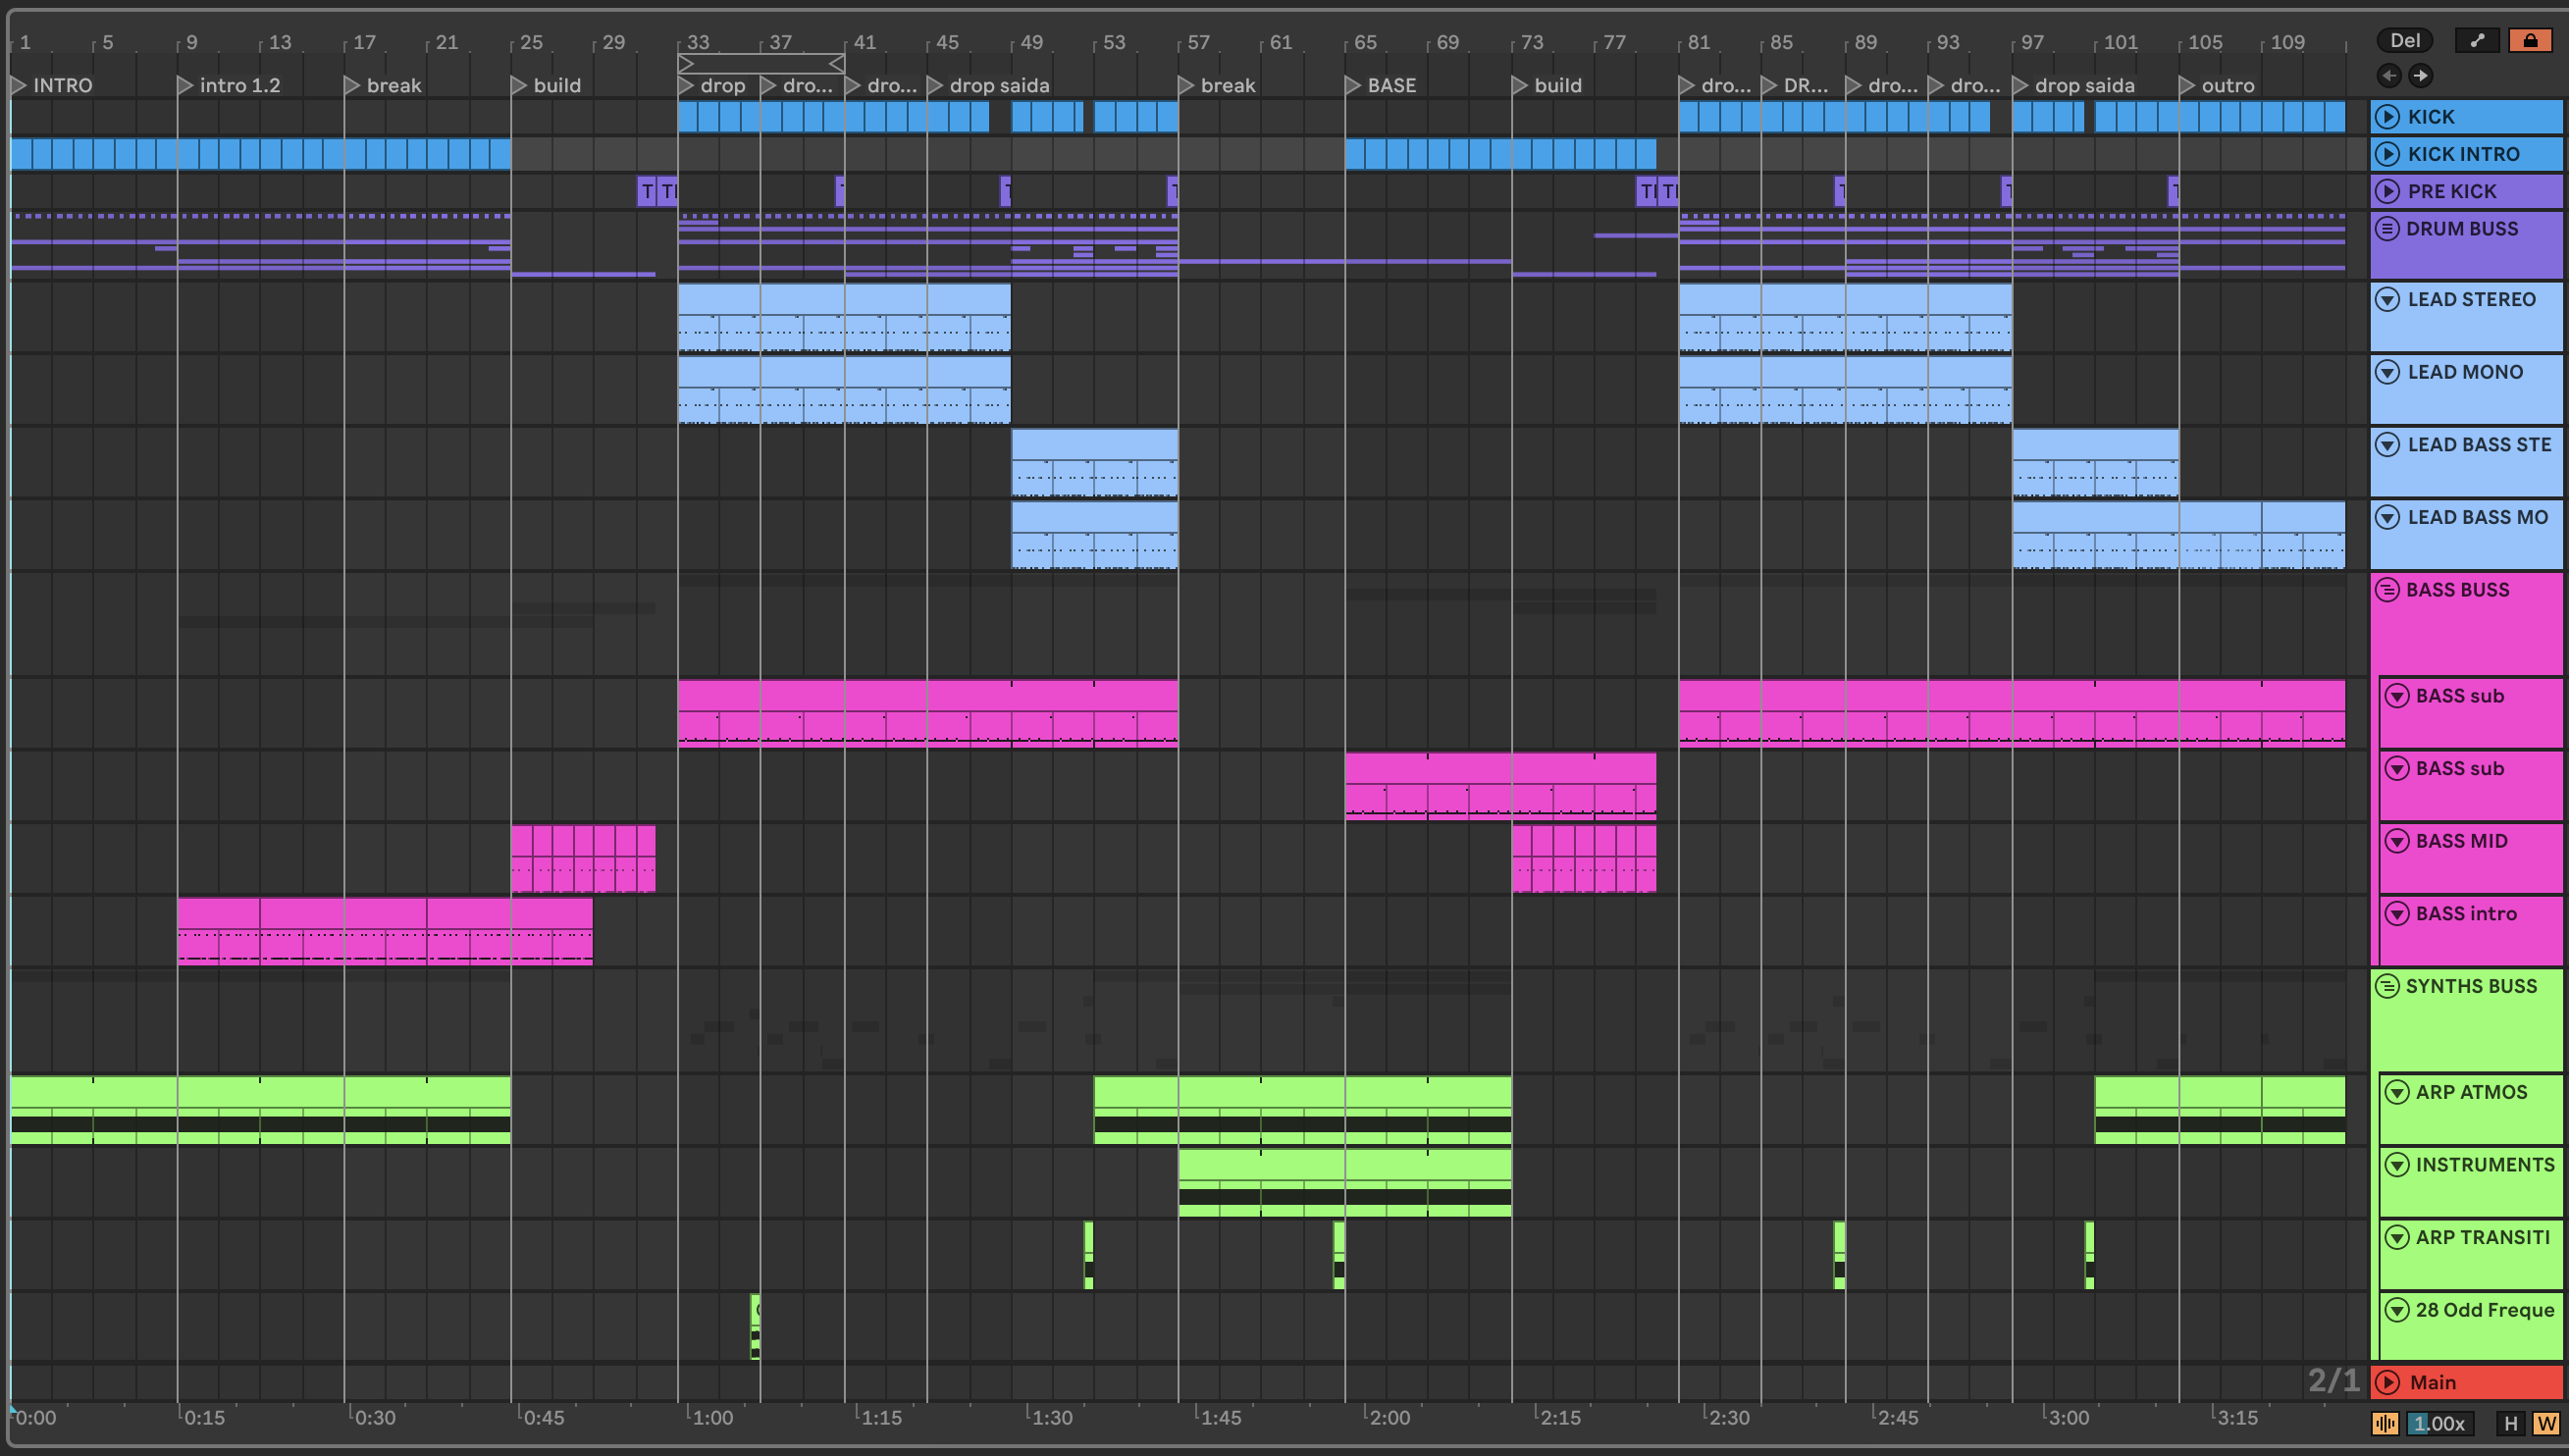The image size is (2569, 1456).
Task: Click the KICK track play icon
Action: click(2387, 117)
